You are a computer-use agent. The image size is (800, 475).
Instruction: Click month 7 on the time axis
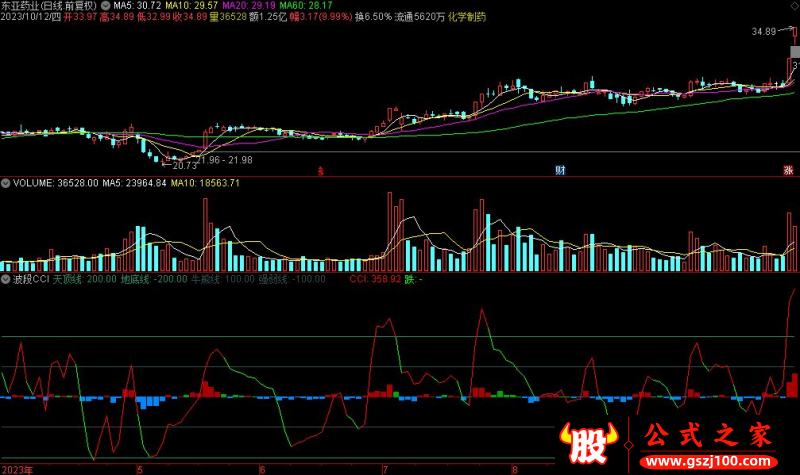click(385, 470)
